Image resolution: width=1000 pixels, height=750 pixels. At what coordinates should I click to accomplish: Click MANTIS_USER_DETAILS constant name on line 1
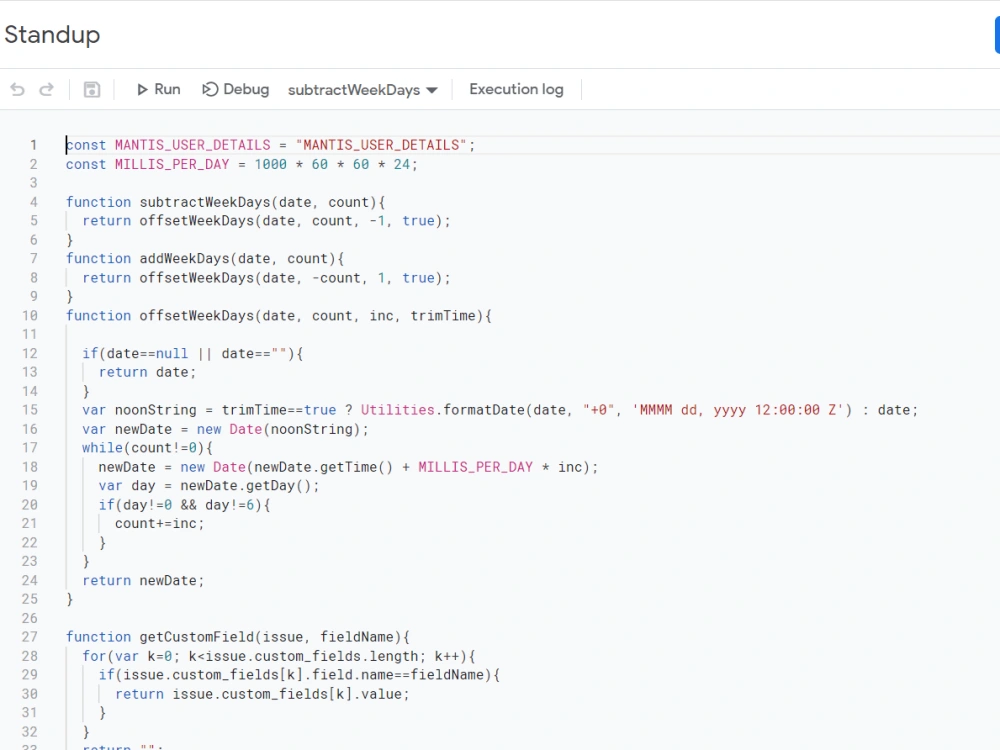(193, 145)
